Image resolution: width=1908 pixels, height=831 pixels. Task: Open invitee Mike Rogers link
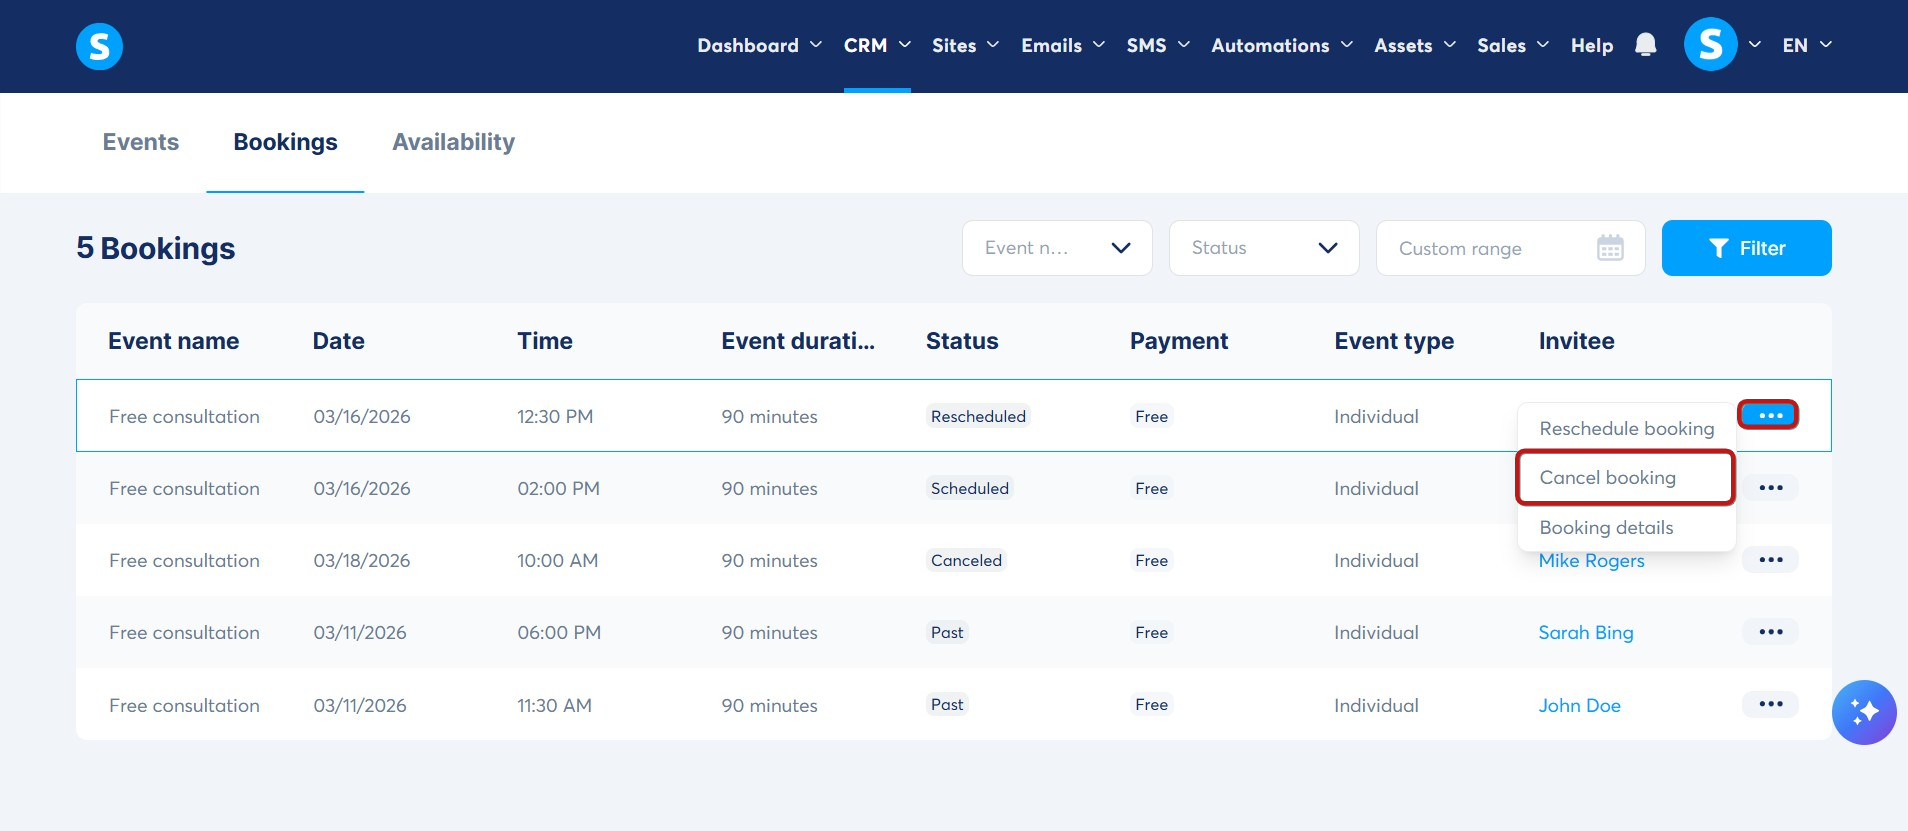pos(1591,560)
